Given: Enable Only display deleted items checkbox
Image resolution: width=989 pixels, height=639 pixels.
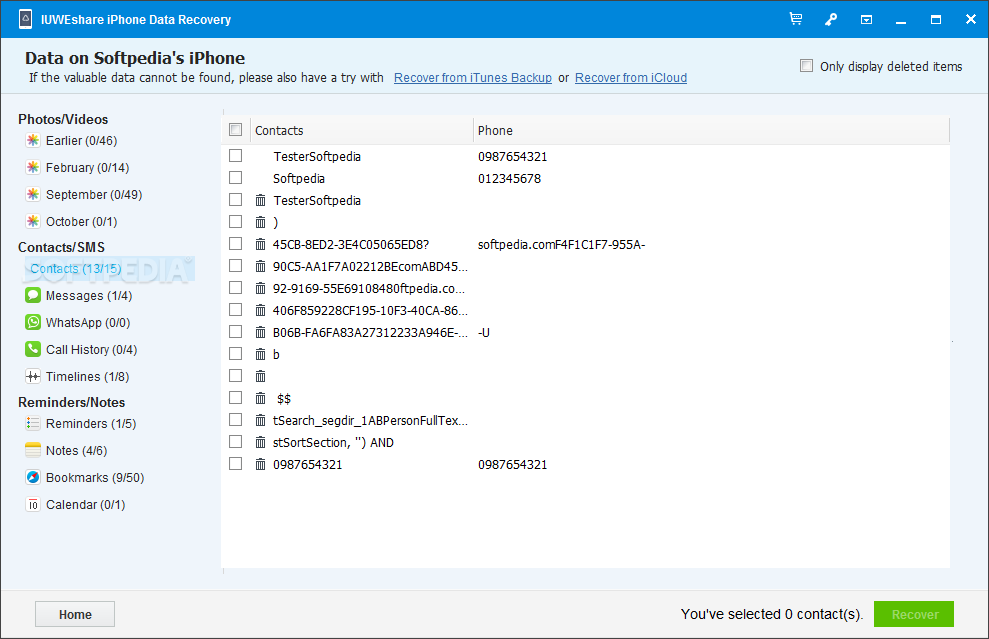Looking at the screenshot, I should point(806,66).
